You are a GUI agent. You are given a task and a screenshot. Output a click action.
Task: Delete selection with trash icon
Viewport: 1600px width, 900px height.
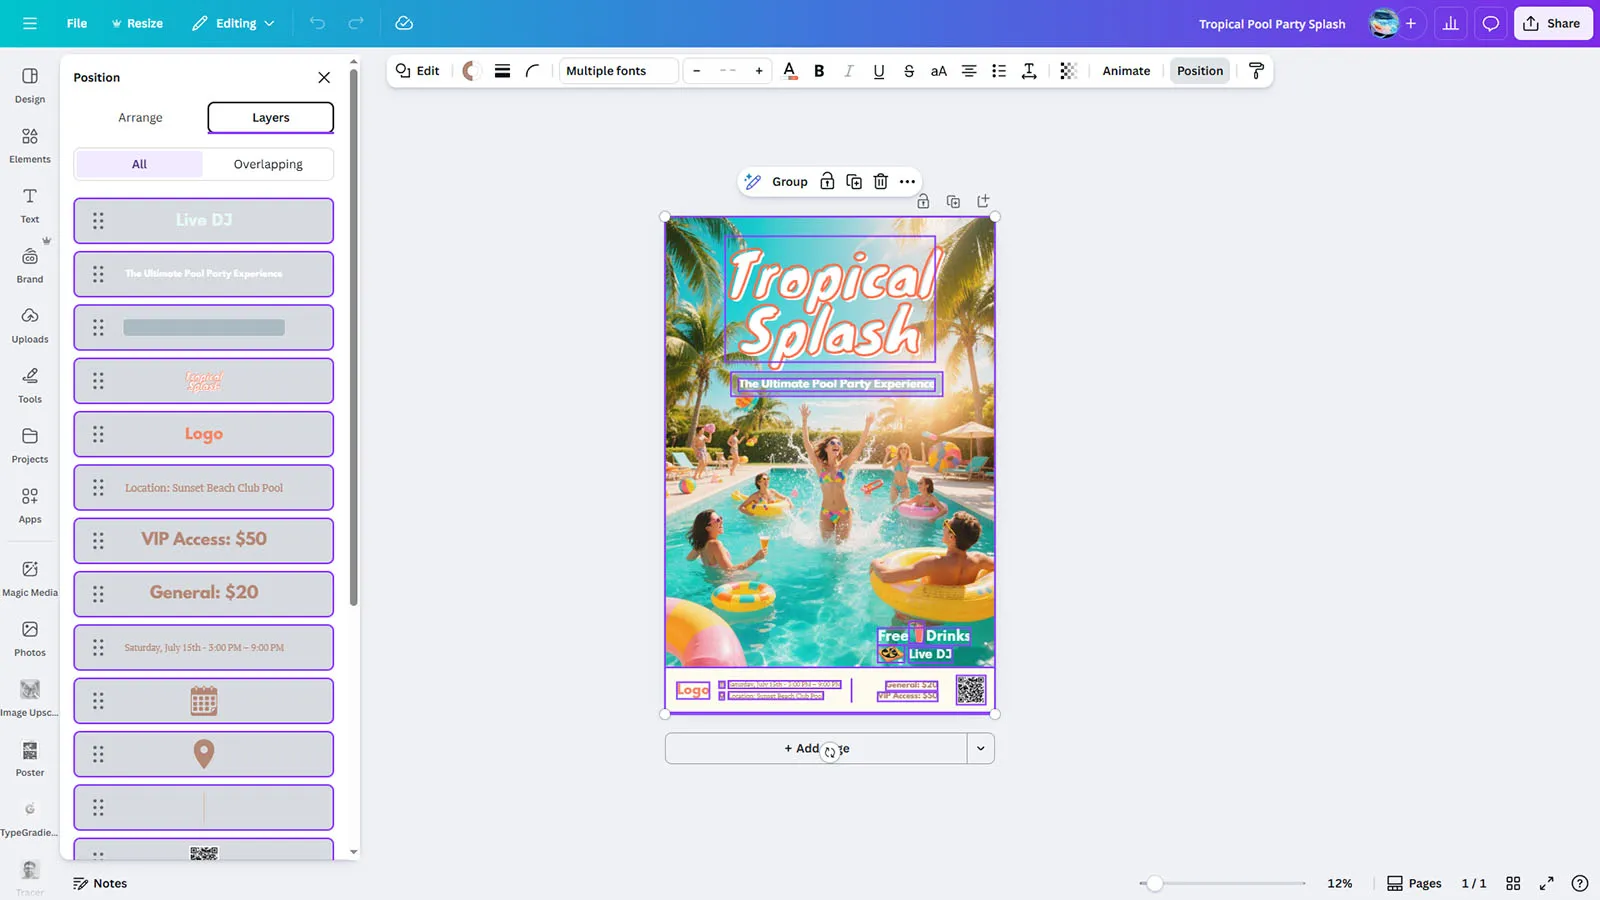[880, 181]
